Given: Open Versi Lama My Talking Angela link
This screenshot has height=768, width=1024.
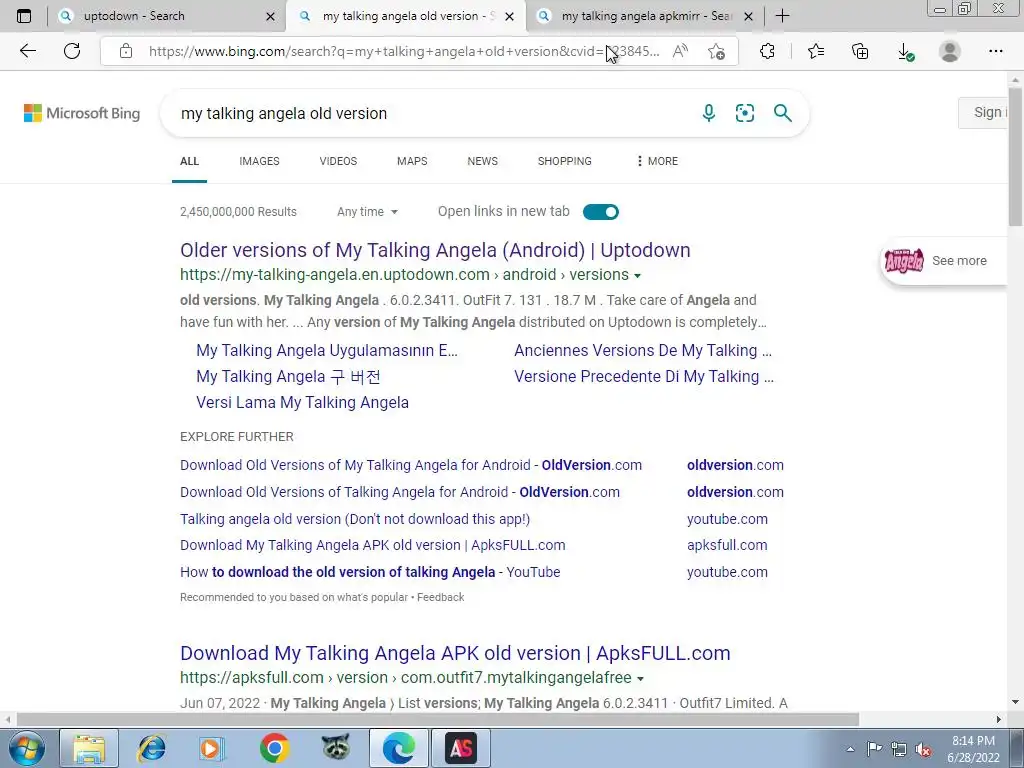Looking at the screenshot, I should [302, 402].
